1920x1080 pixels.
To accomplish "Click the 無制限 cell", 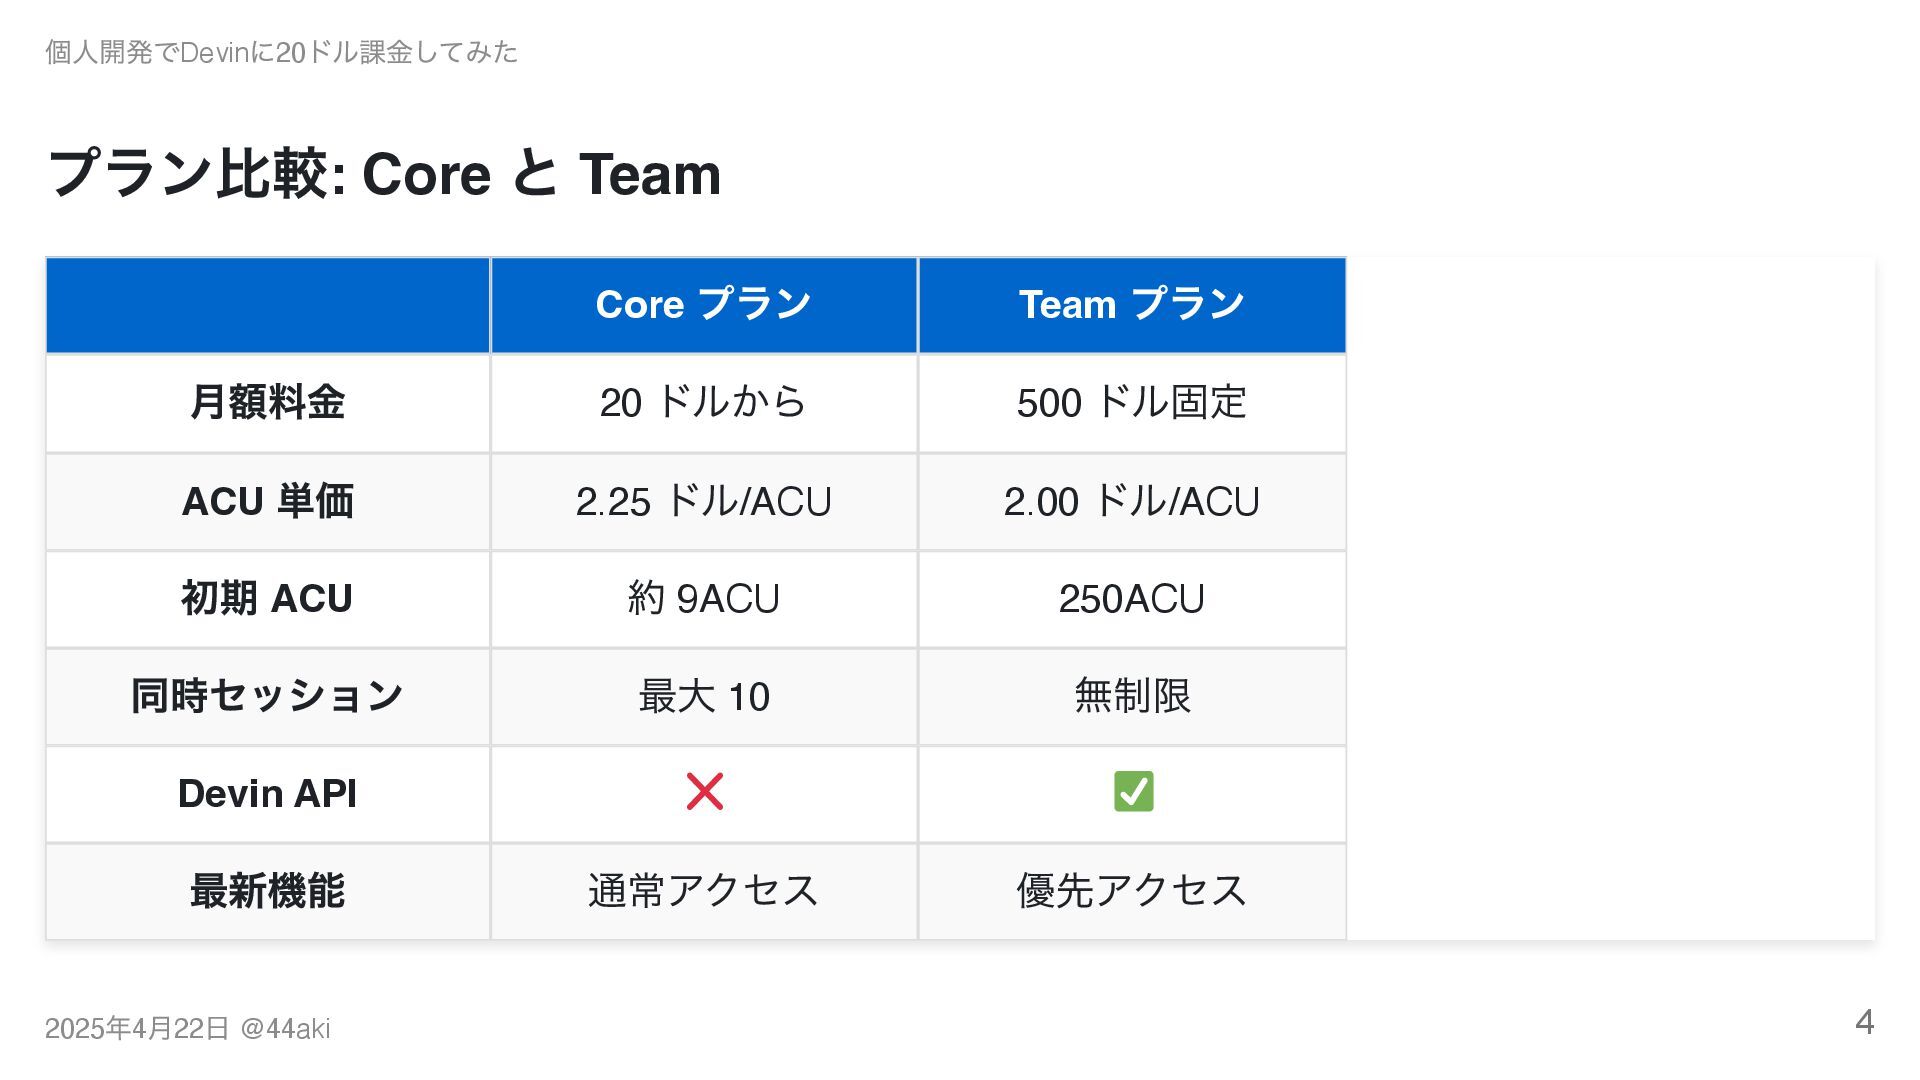I will click(x=1132, y=696).
